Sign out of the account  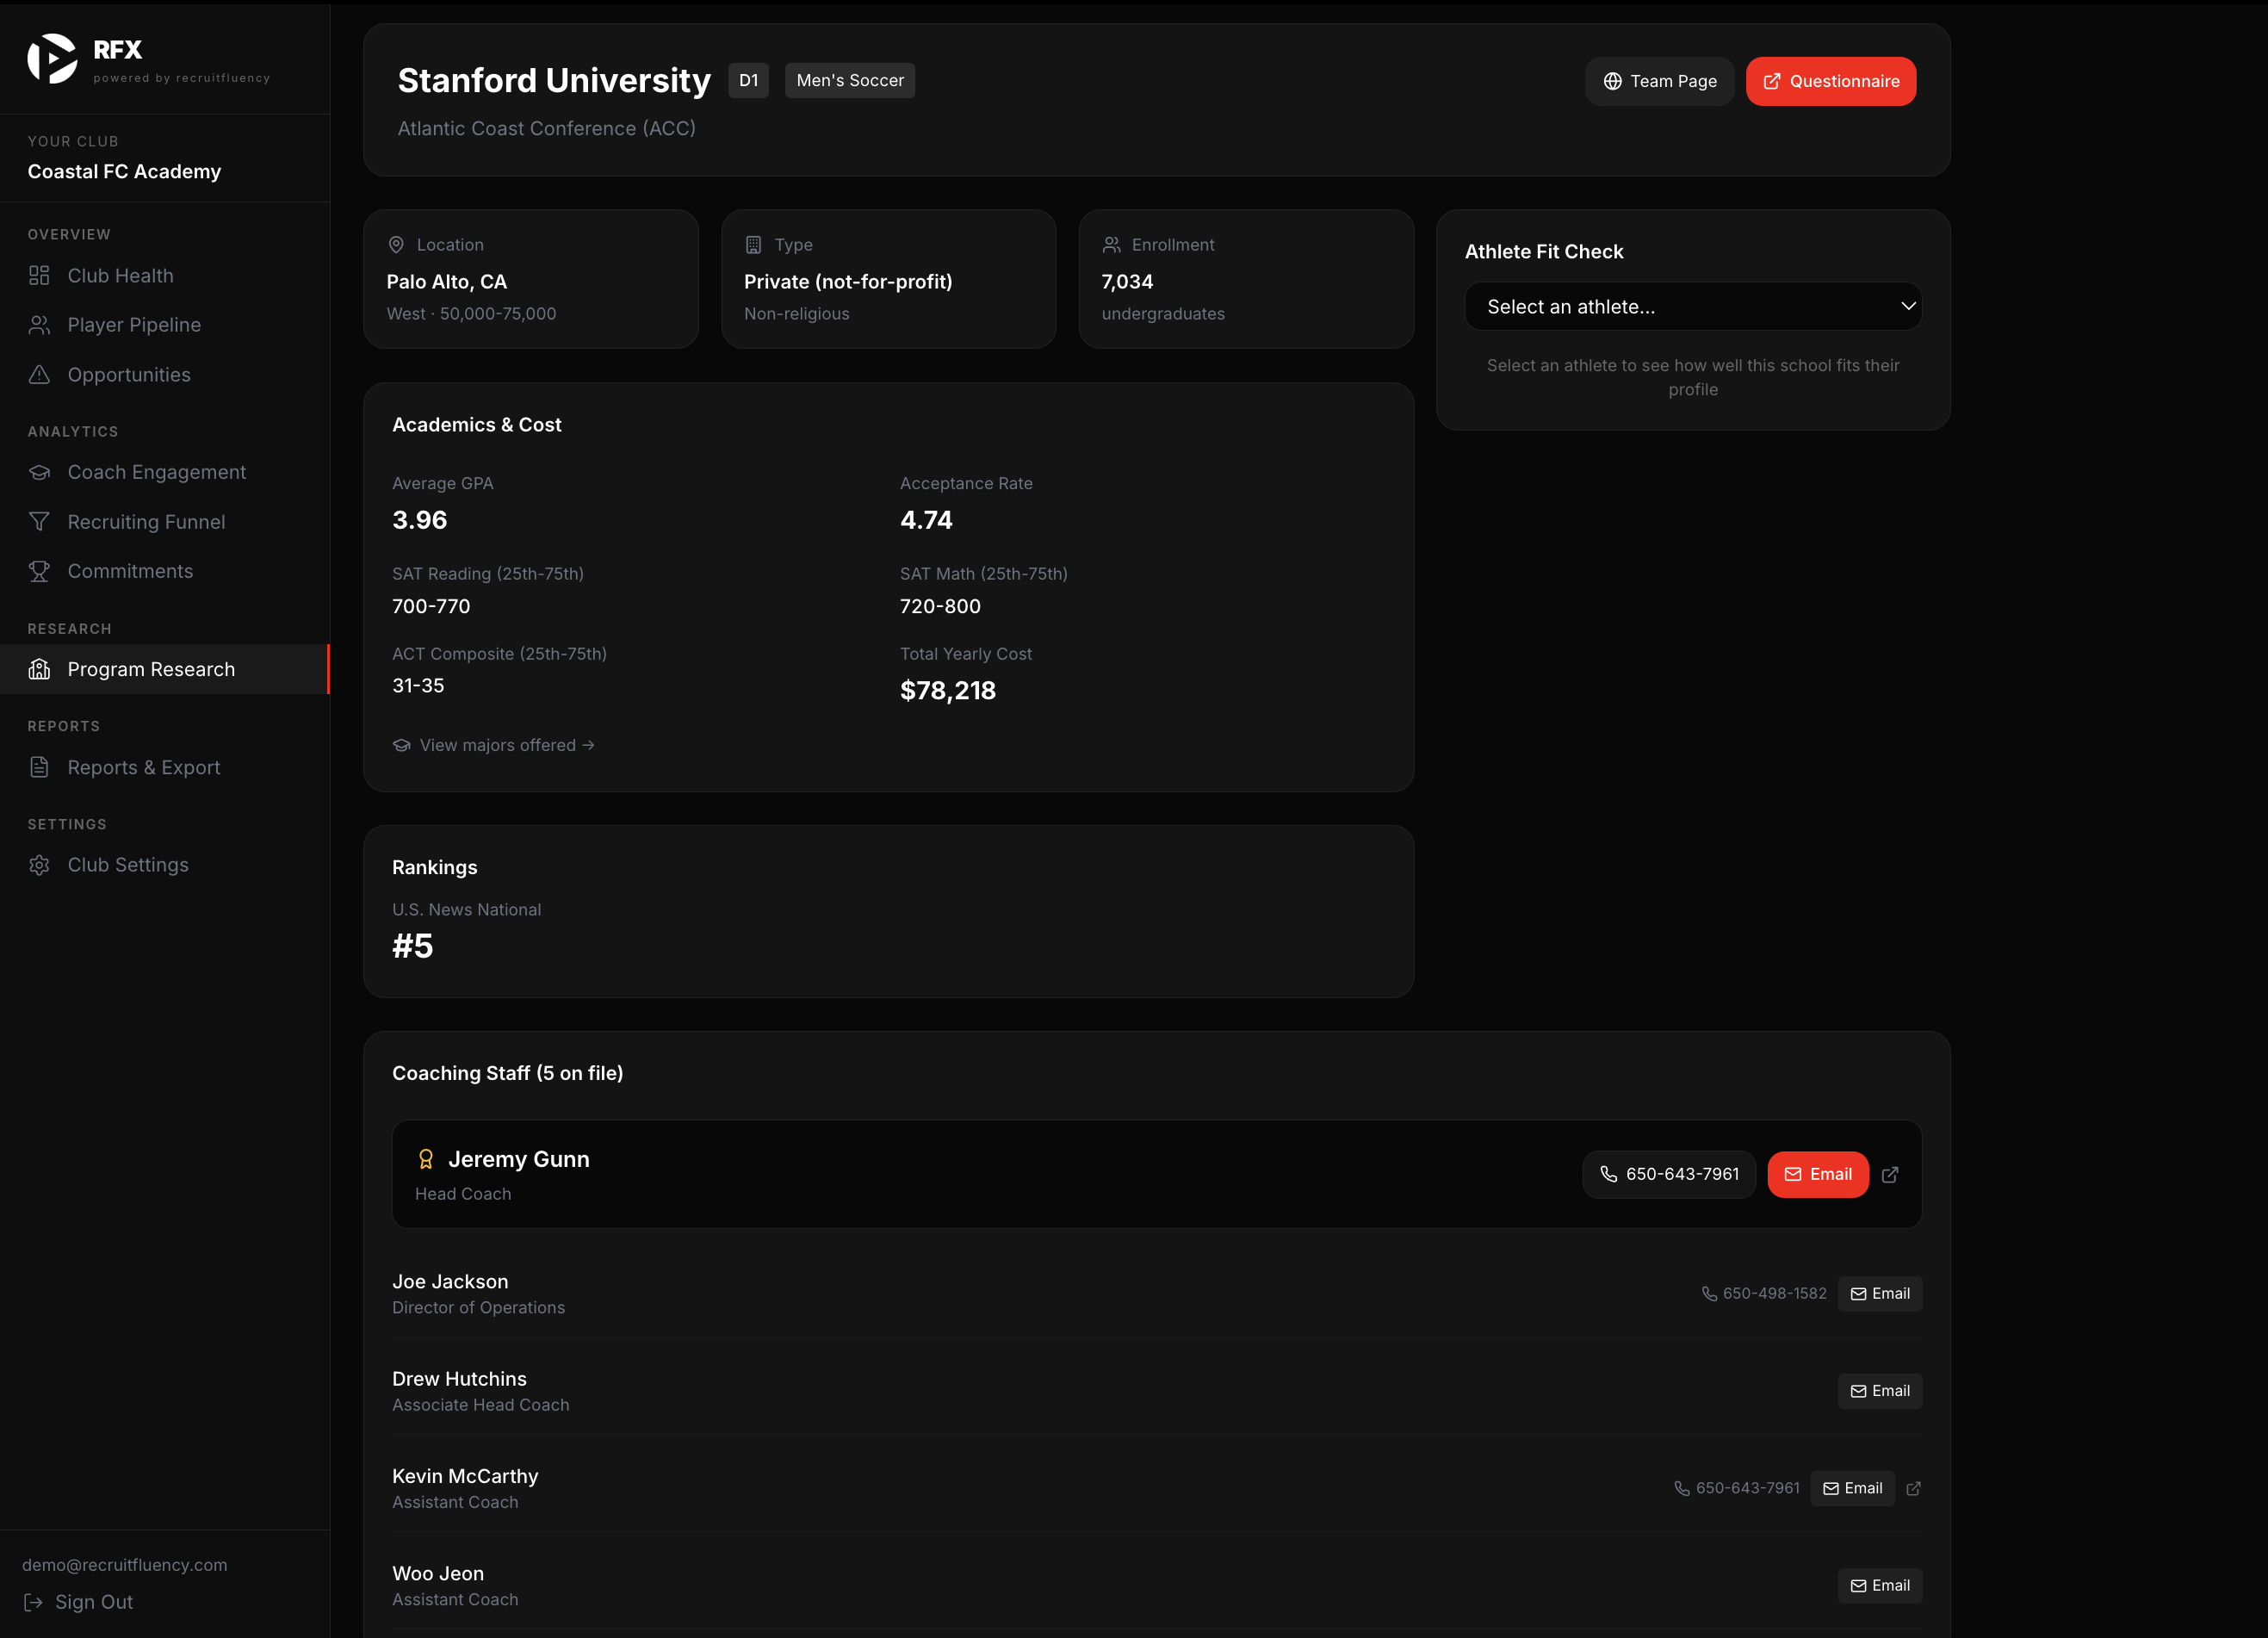(78, 1602)
